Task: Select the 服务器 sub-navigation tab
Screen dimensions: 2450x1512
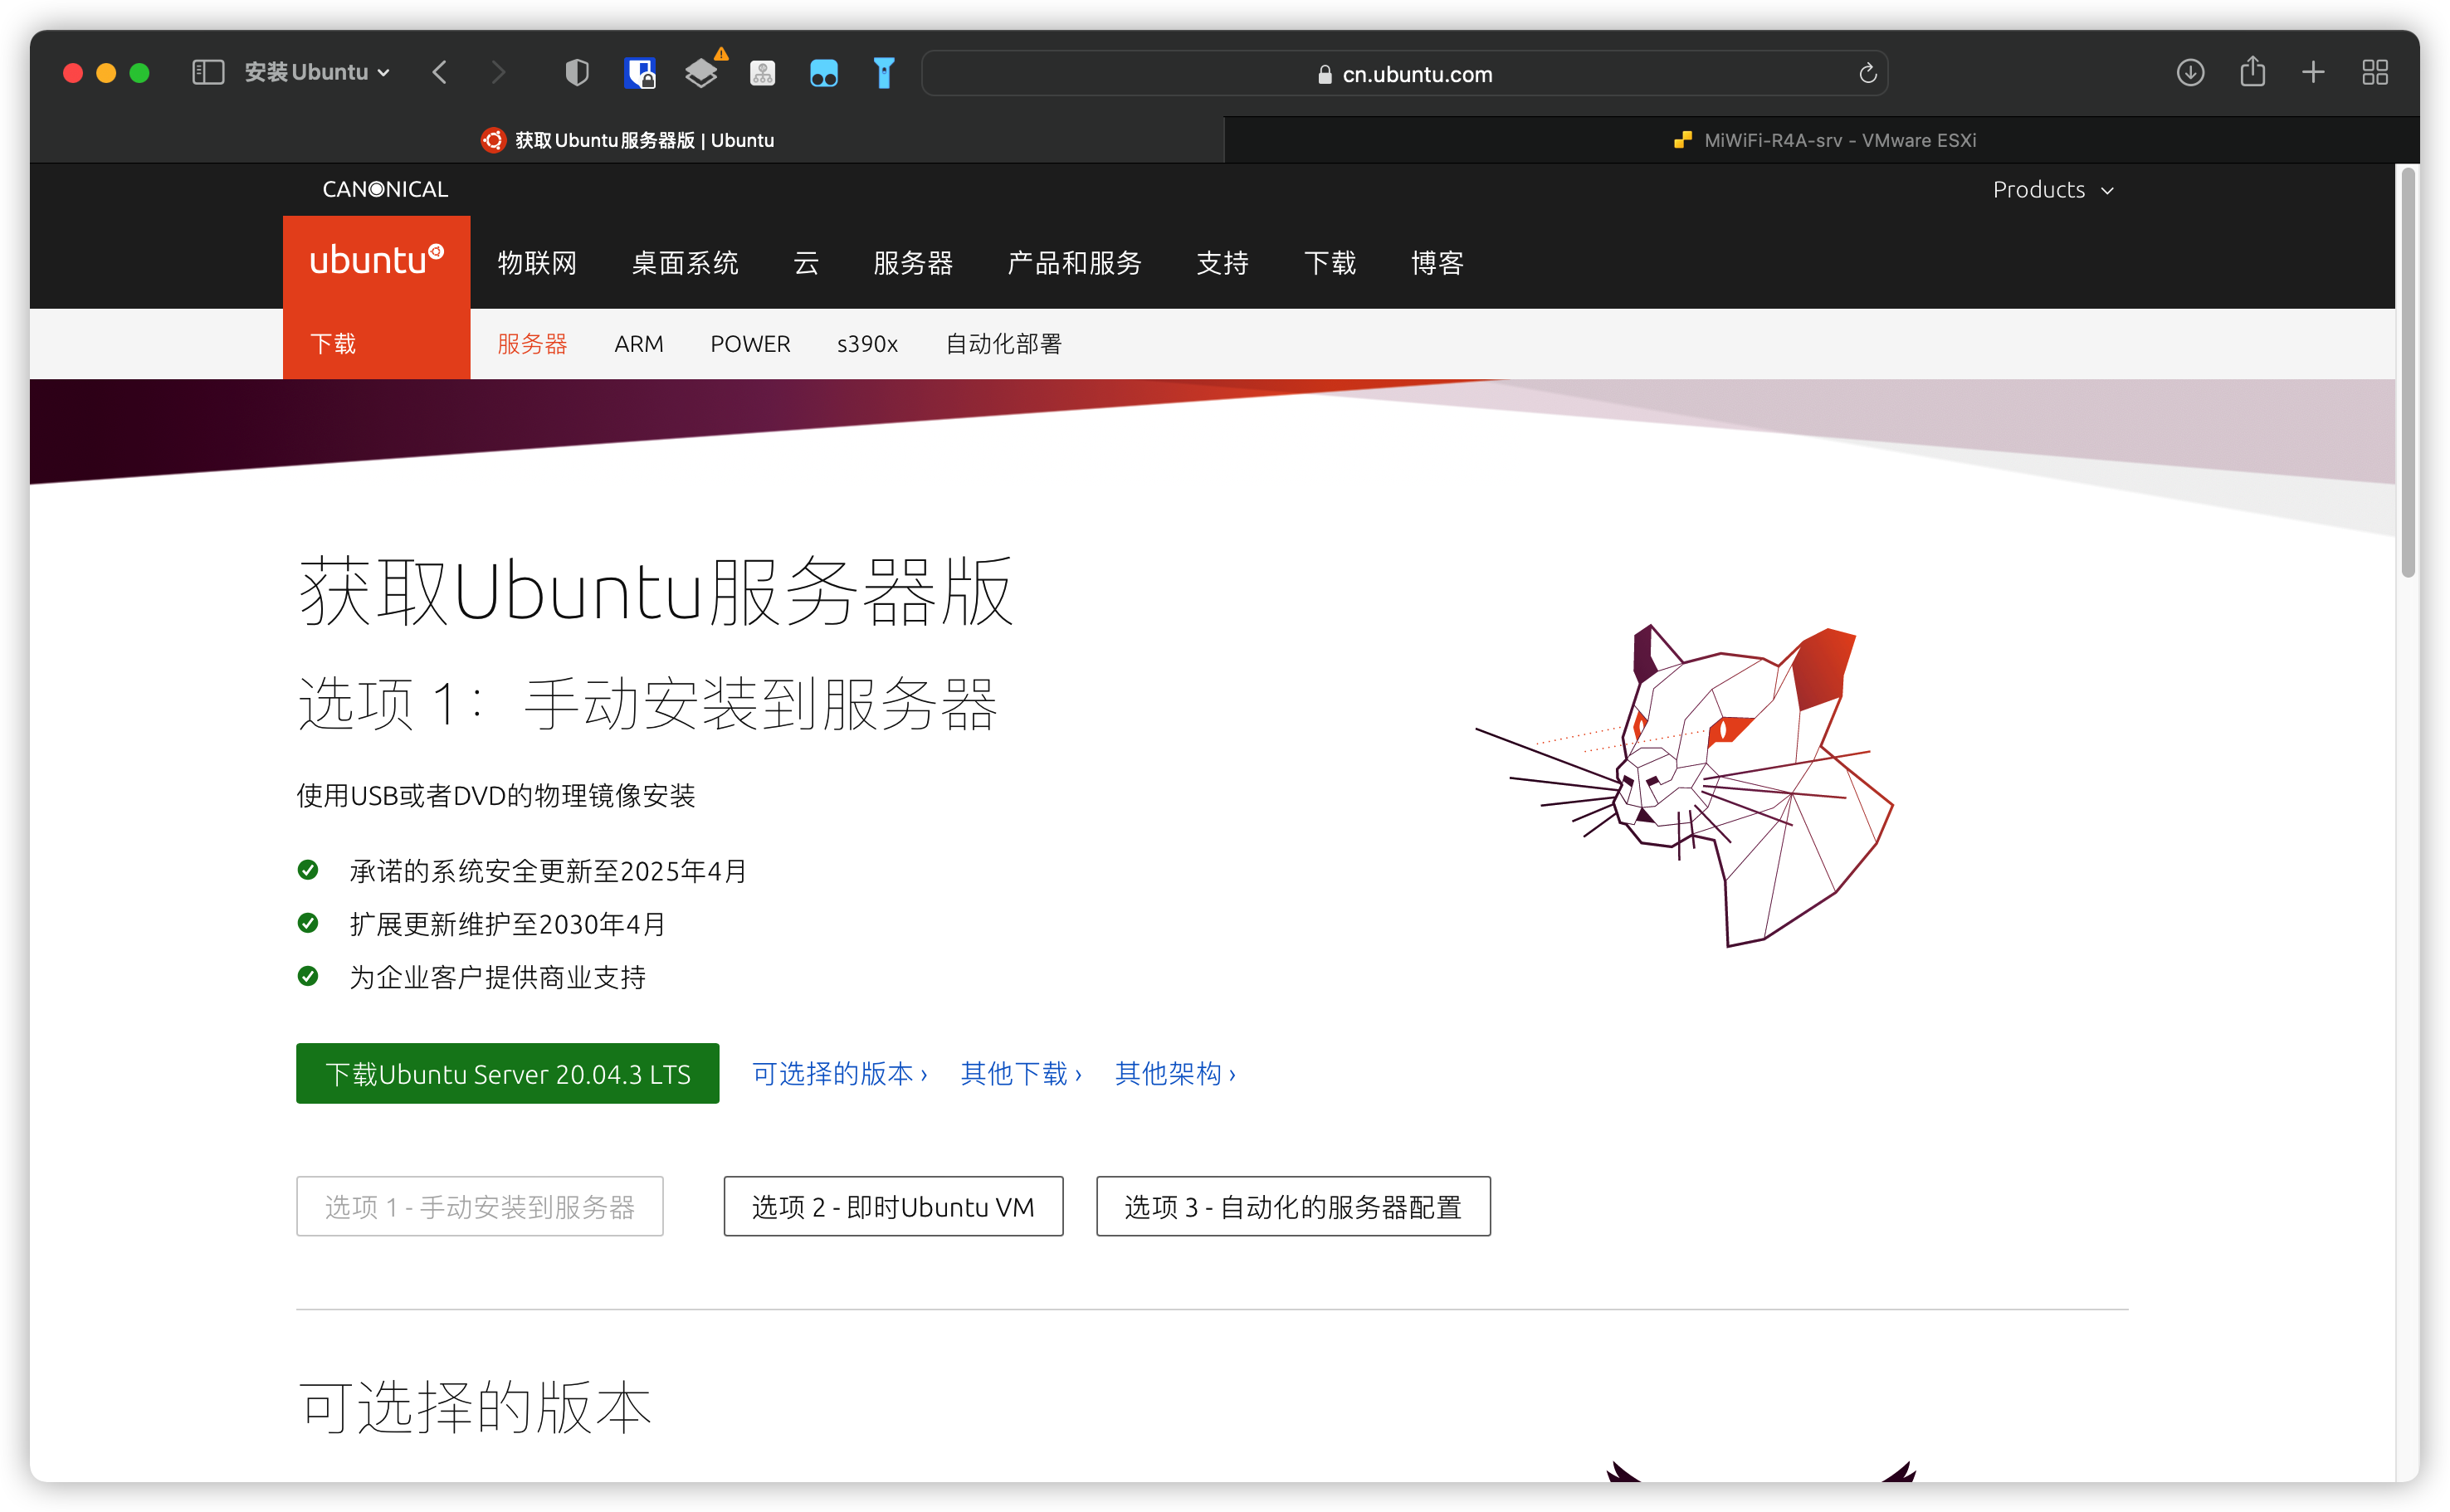Action: pyautogui.click(x=532, y=344)
